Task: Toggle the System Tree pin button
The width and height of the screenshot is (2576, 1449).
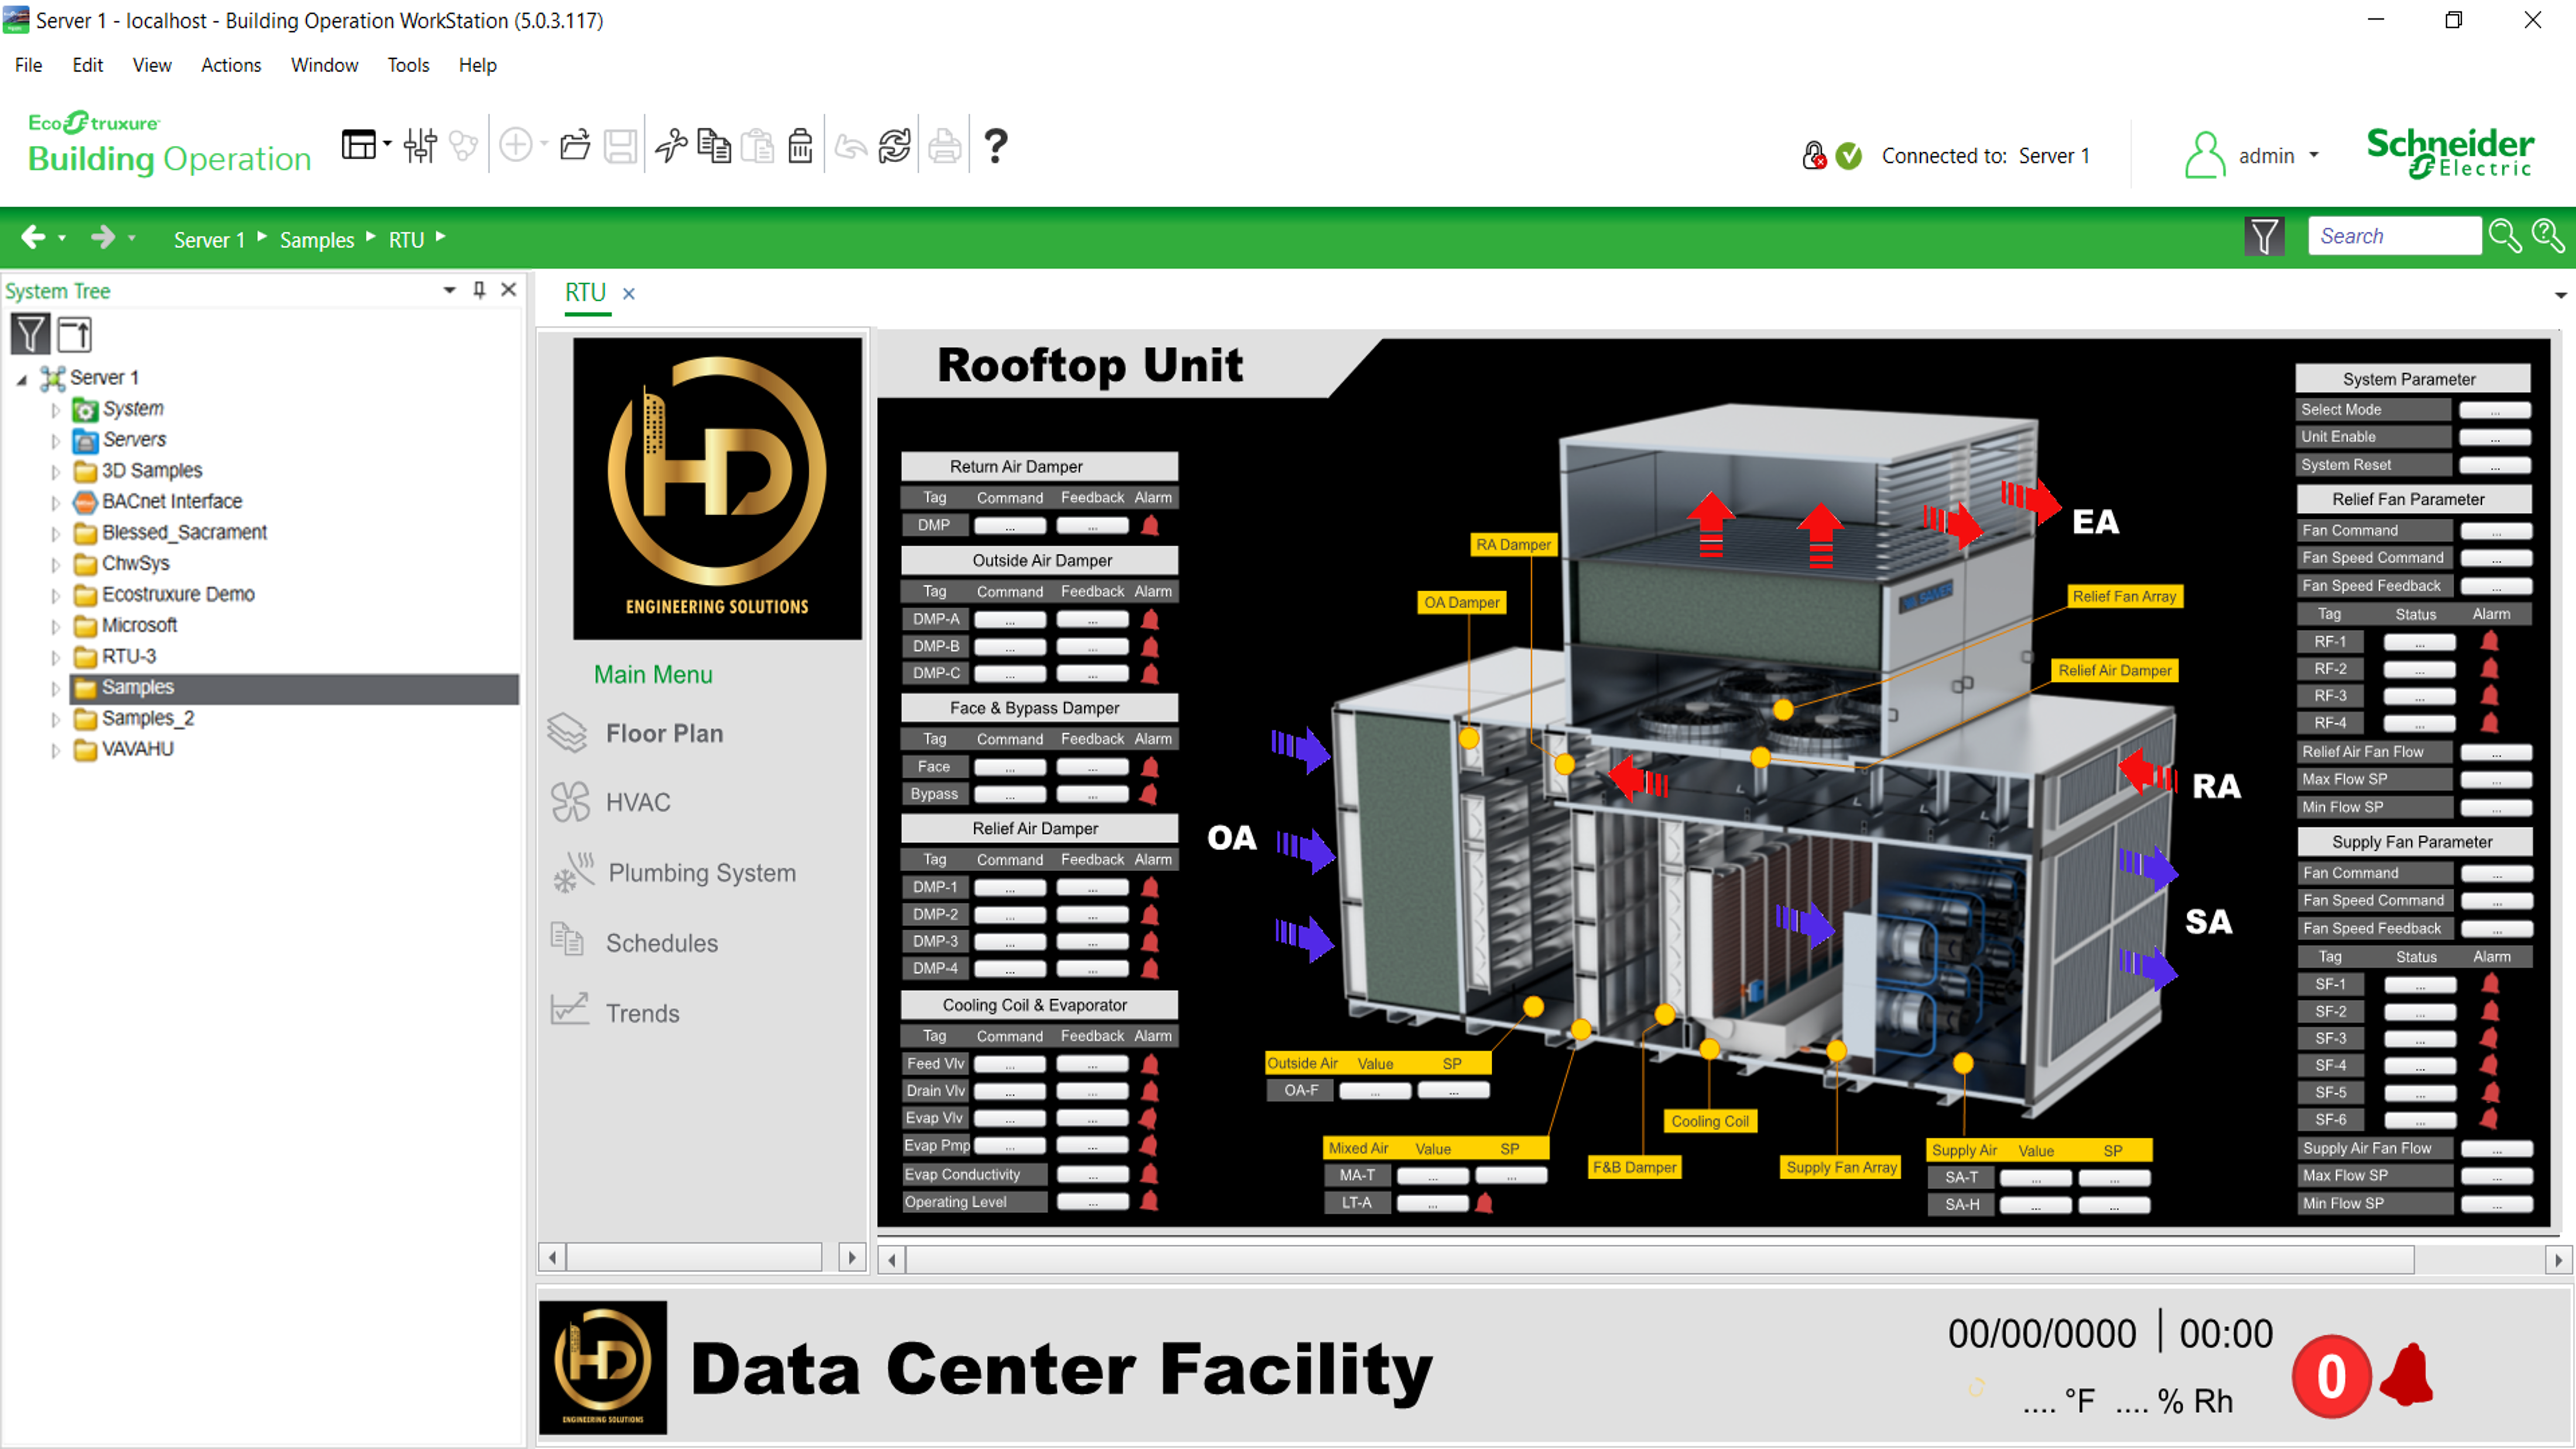Action: (479, 290)
